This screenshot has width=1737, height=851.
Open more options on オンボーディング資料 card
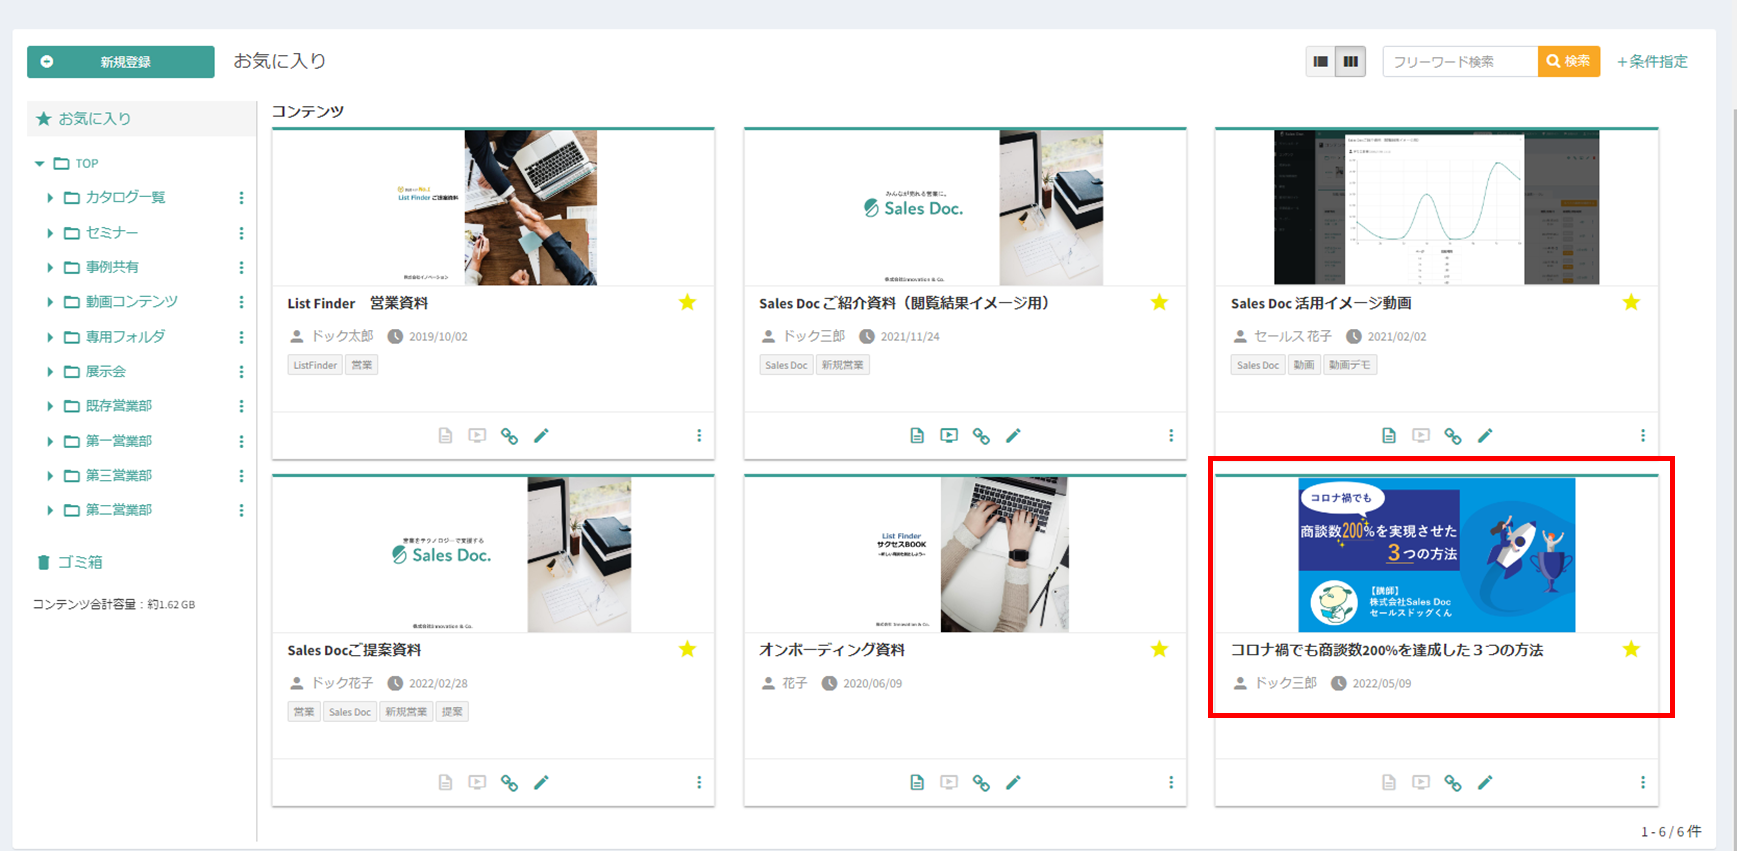(x=1171, y=783)
